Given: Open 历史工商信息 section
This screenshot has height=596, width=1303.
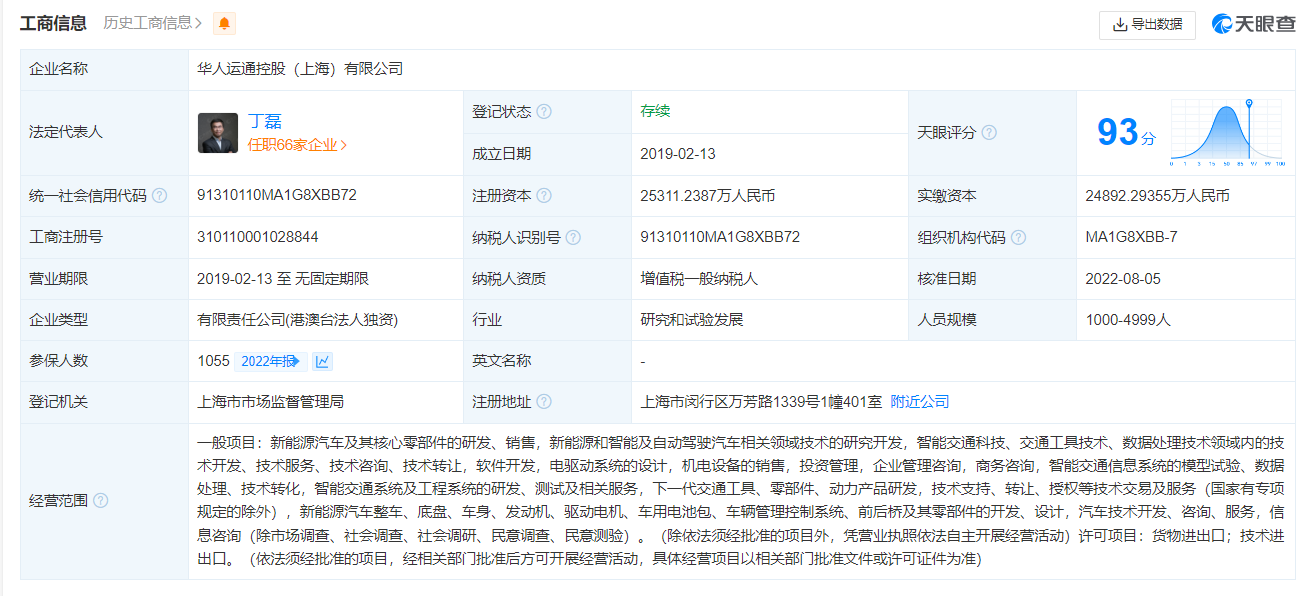Looking at the screenshot, I should pos(153,23).
